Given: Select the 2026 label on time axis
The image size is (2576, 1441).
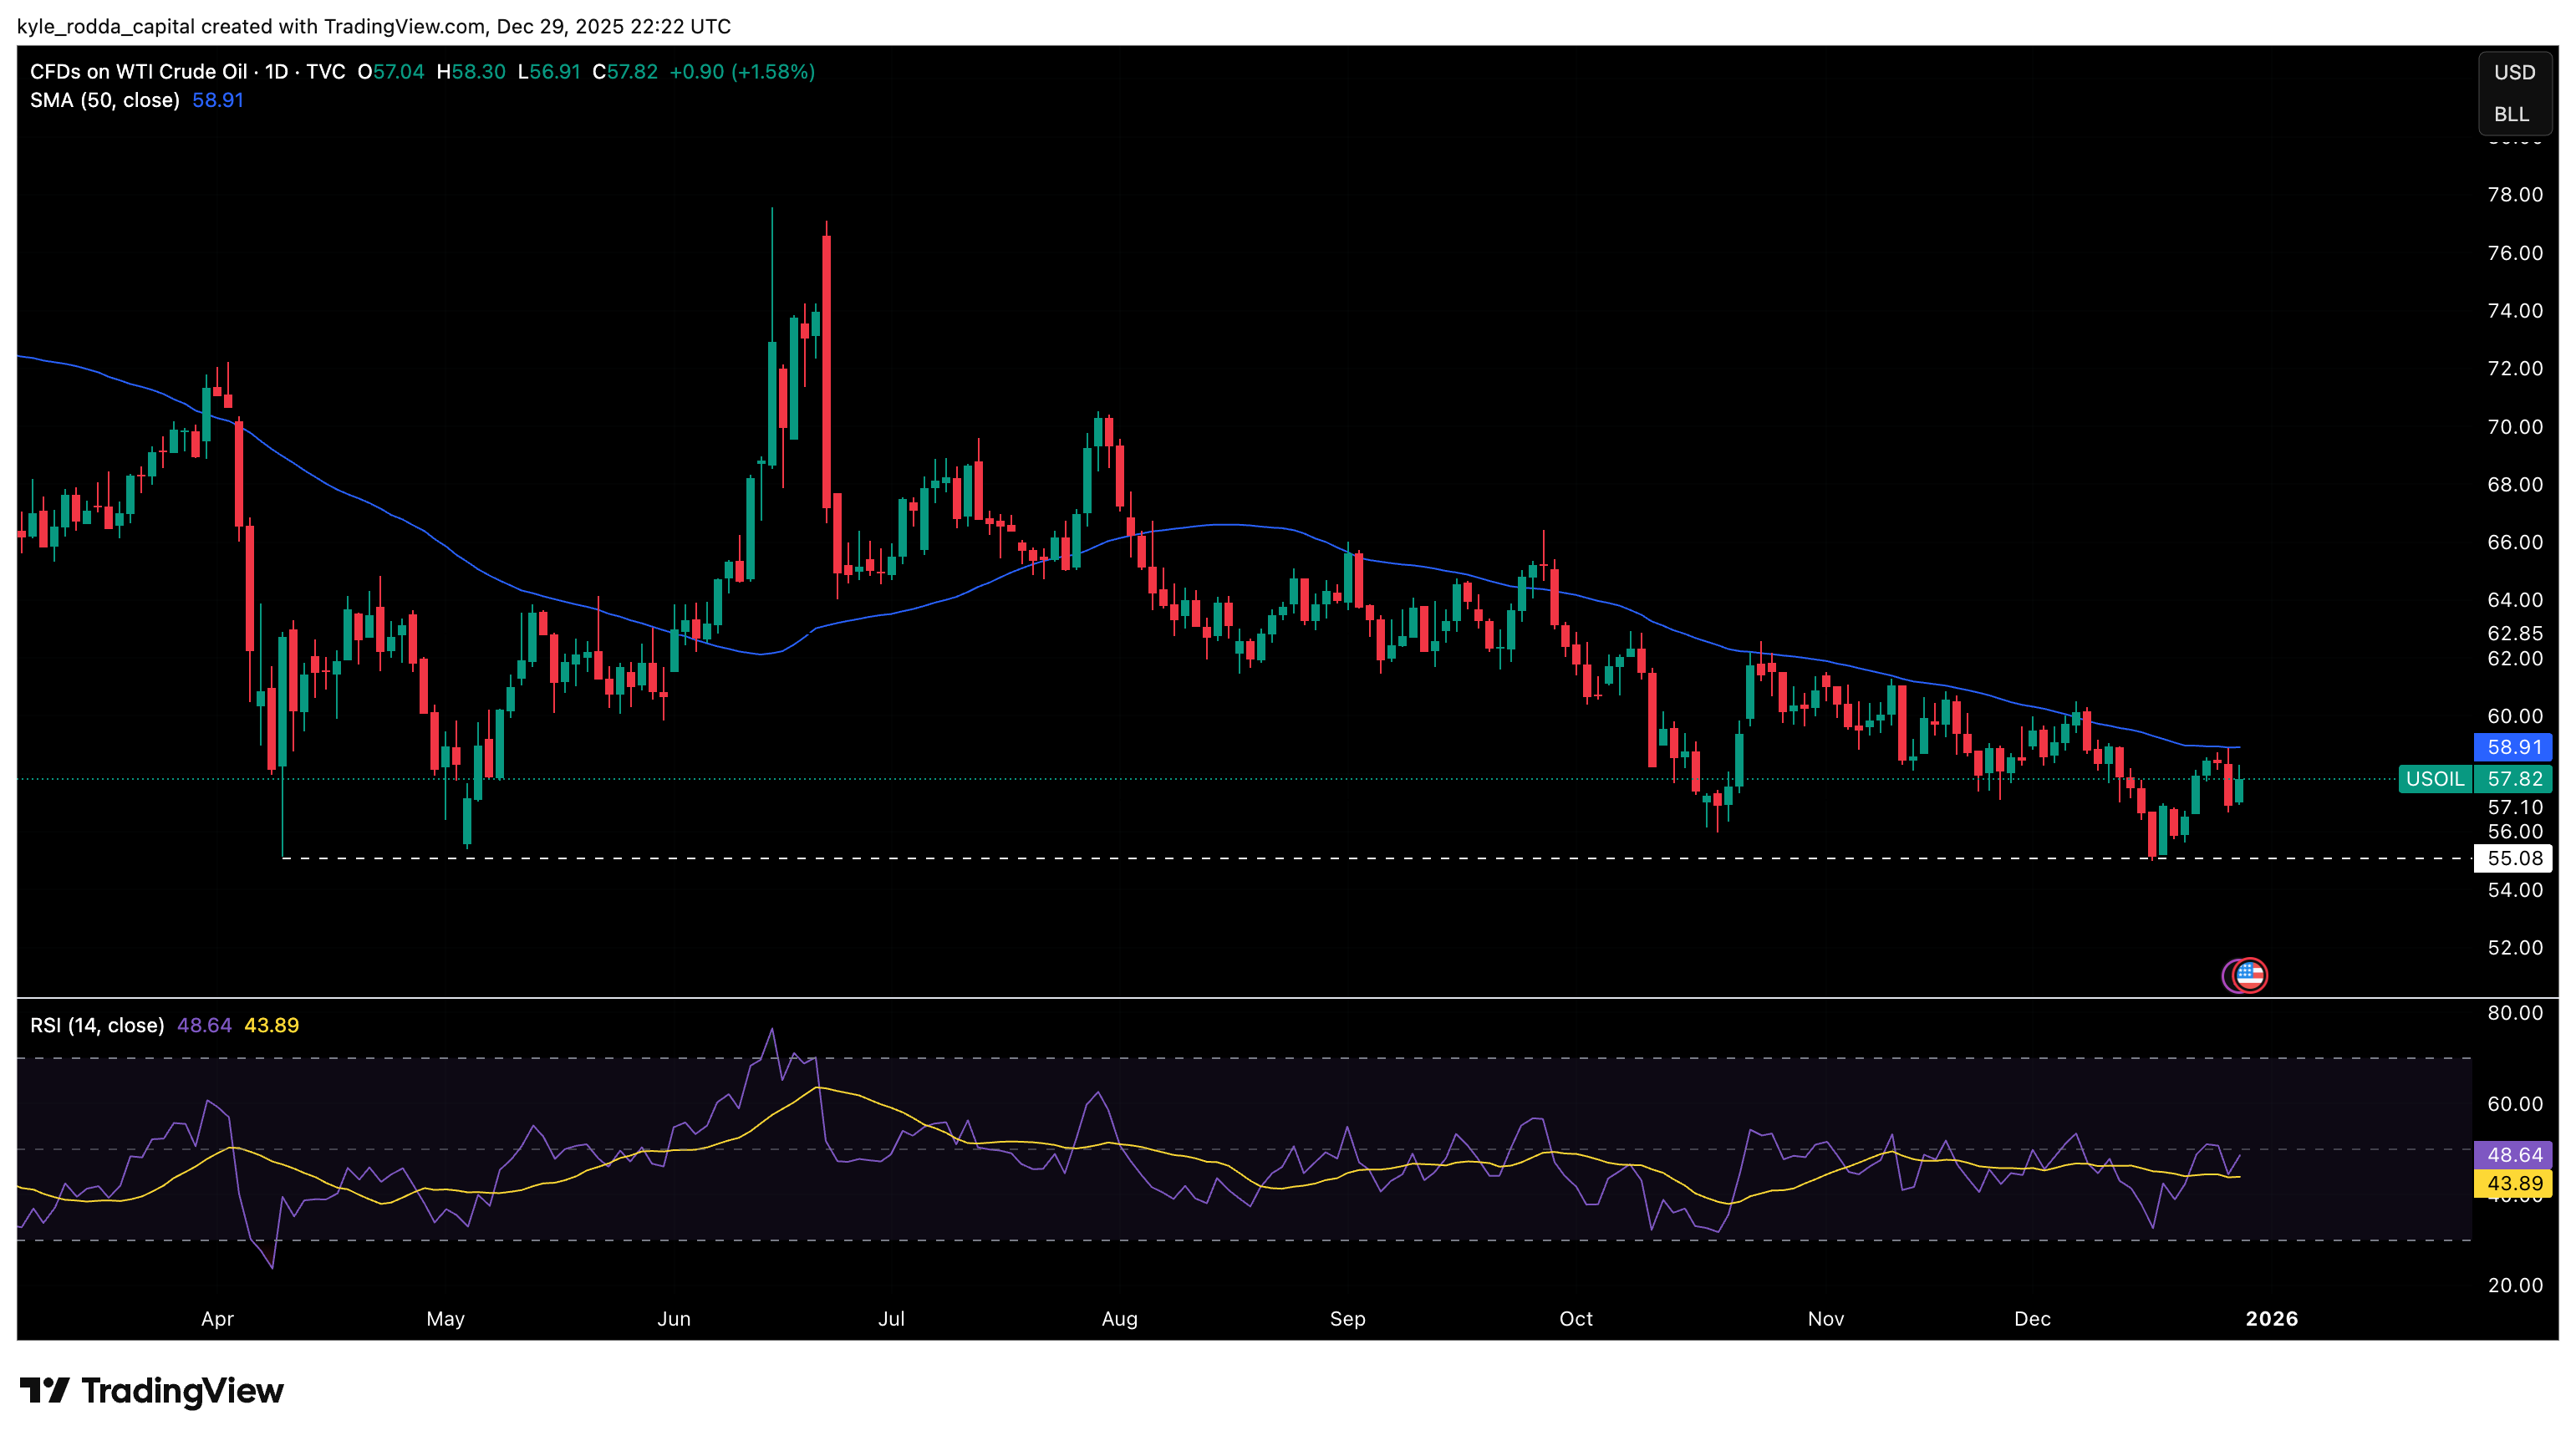Looking at the screenshot, I should pyautogui.click(x=2271, y=1319).
